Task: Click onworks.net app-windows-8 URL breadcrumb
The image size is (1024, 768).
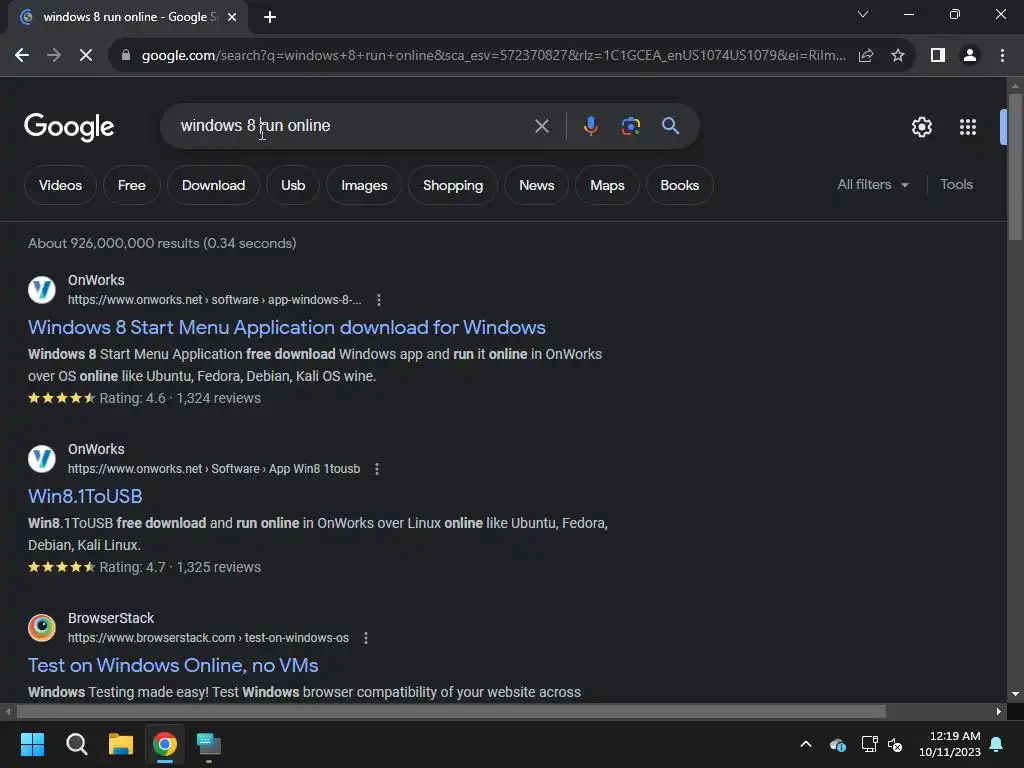Action: pyautogui.click(x=214, y=300)
